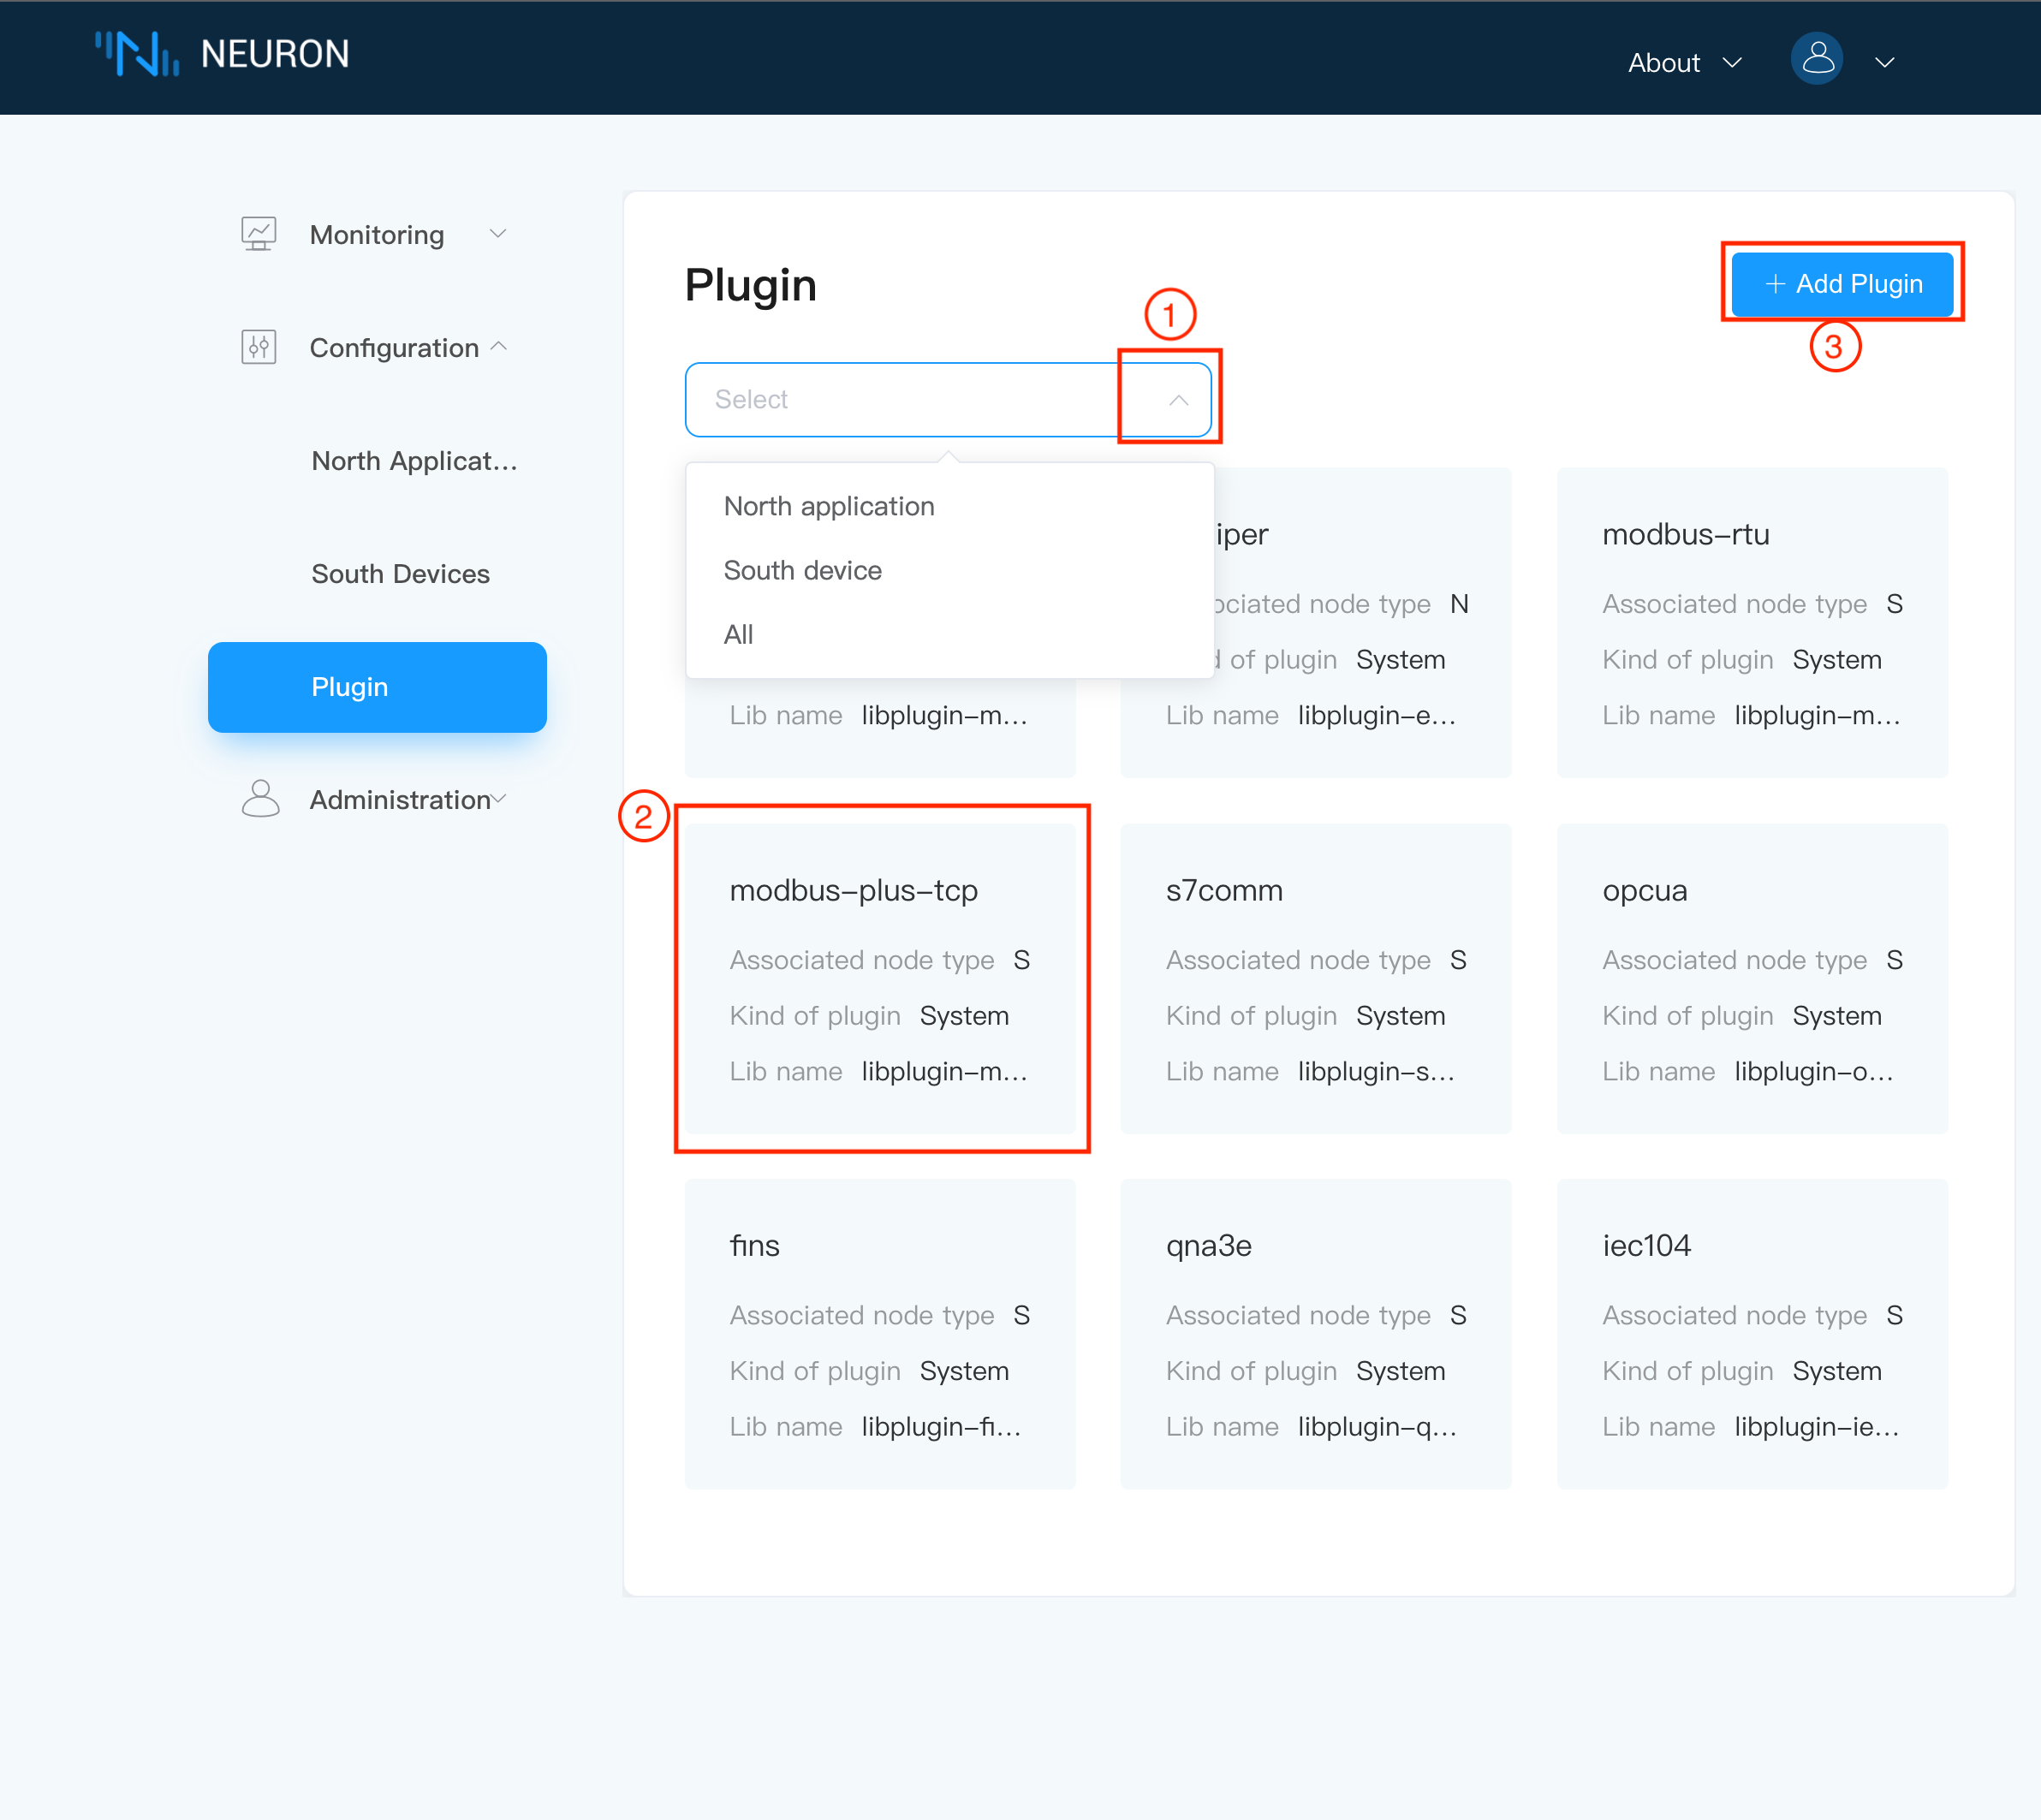Open the user avatar icon

click(1816, 59)
